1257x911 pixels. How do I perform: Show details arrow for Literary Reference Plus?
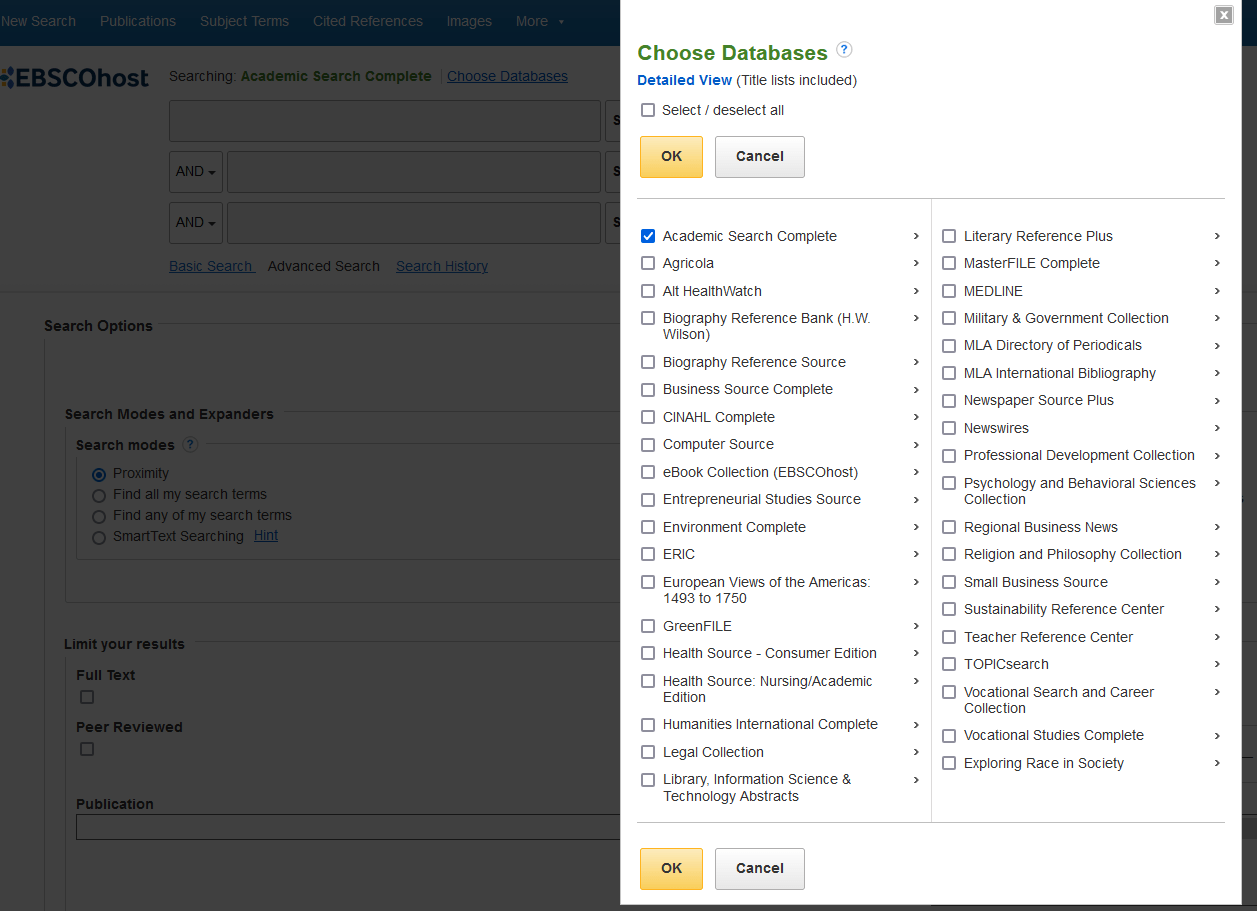point(1217,236)
